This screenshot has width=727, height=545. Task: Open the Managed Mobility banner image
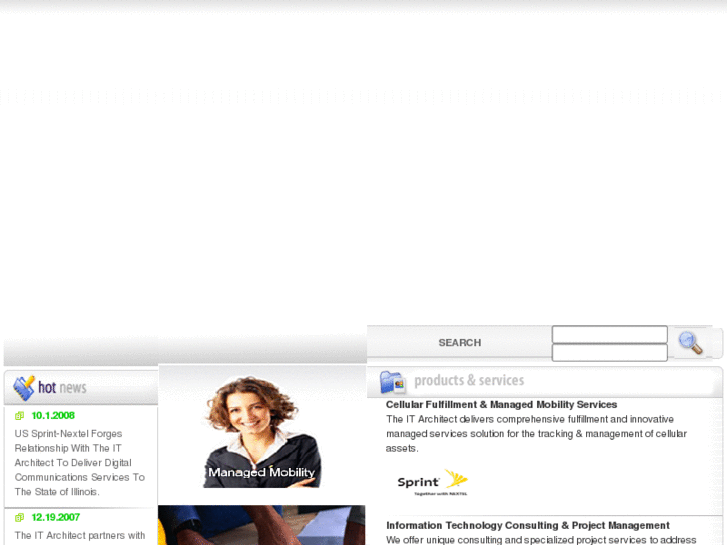tap(261, 430)
